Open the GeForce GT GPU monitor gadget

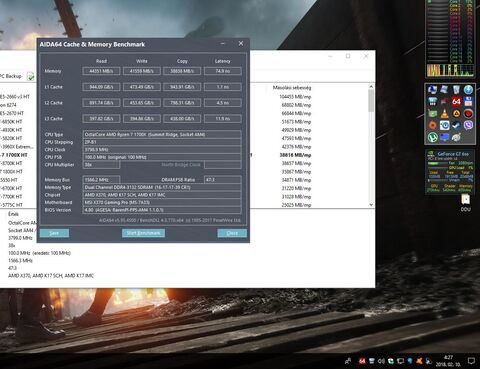point(450,172)
